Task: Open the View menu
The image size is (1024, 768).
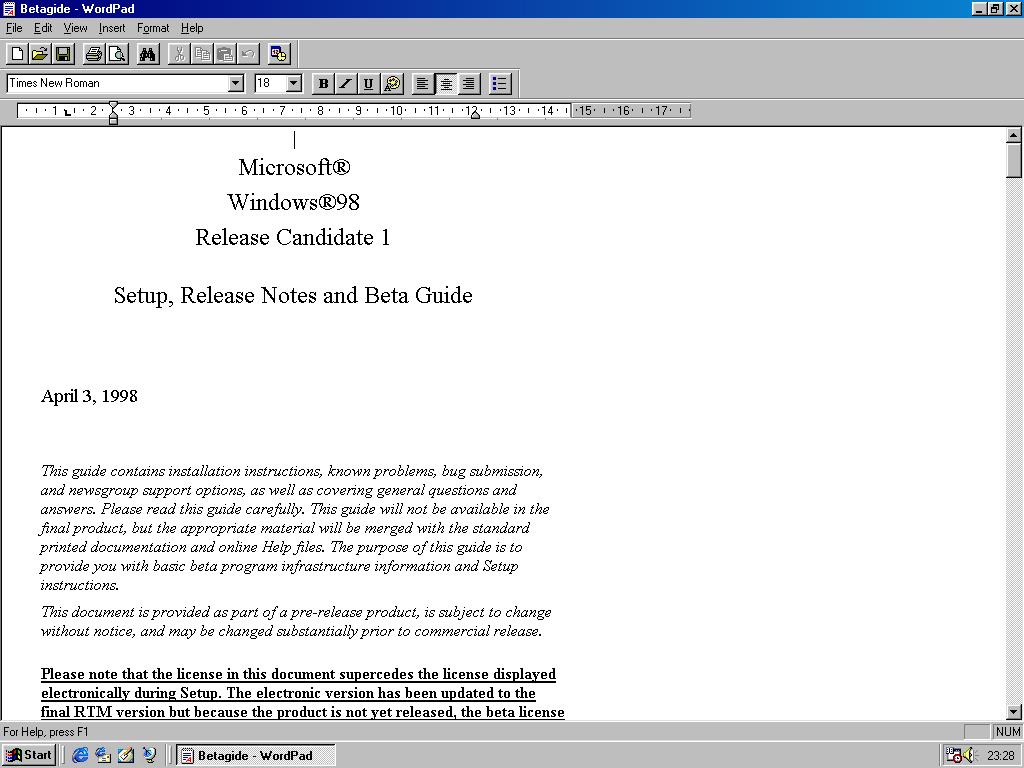Action: tap(75, 28)
